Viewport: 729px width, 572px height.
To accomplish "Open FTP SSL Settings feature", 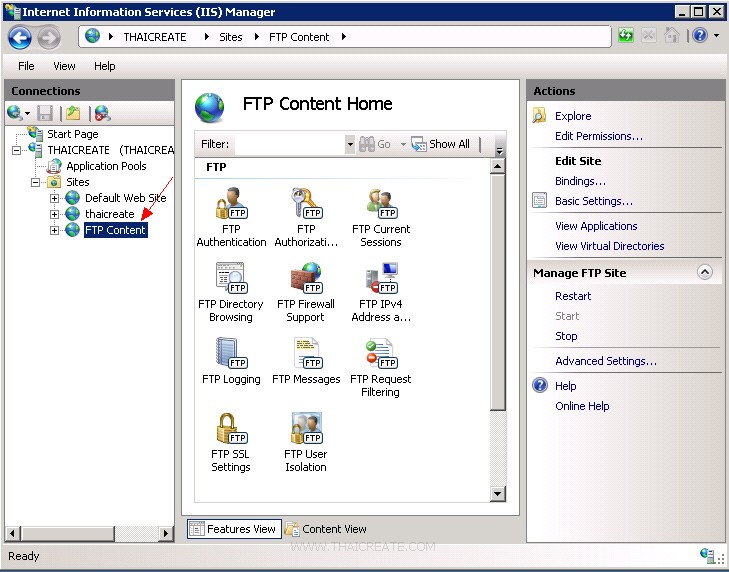I will click(x=231, y=442).
